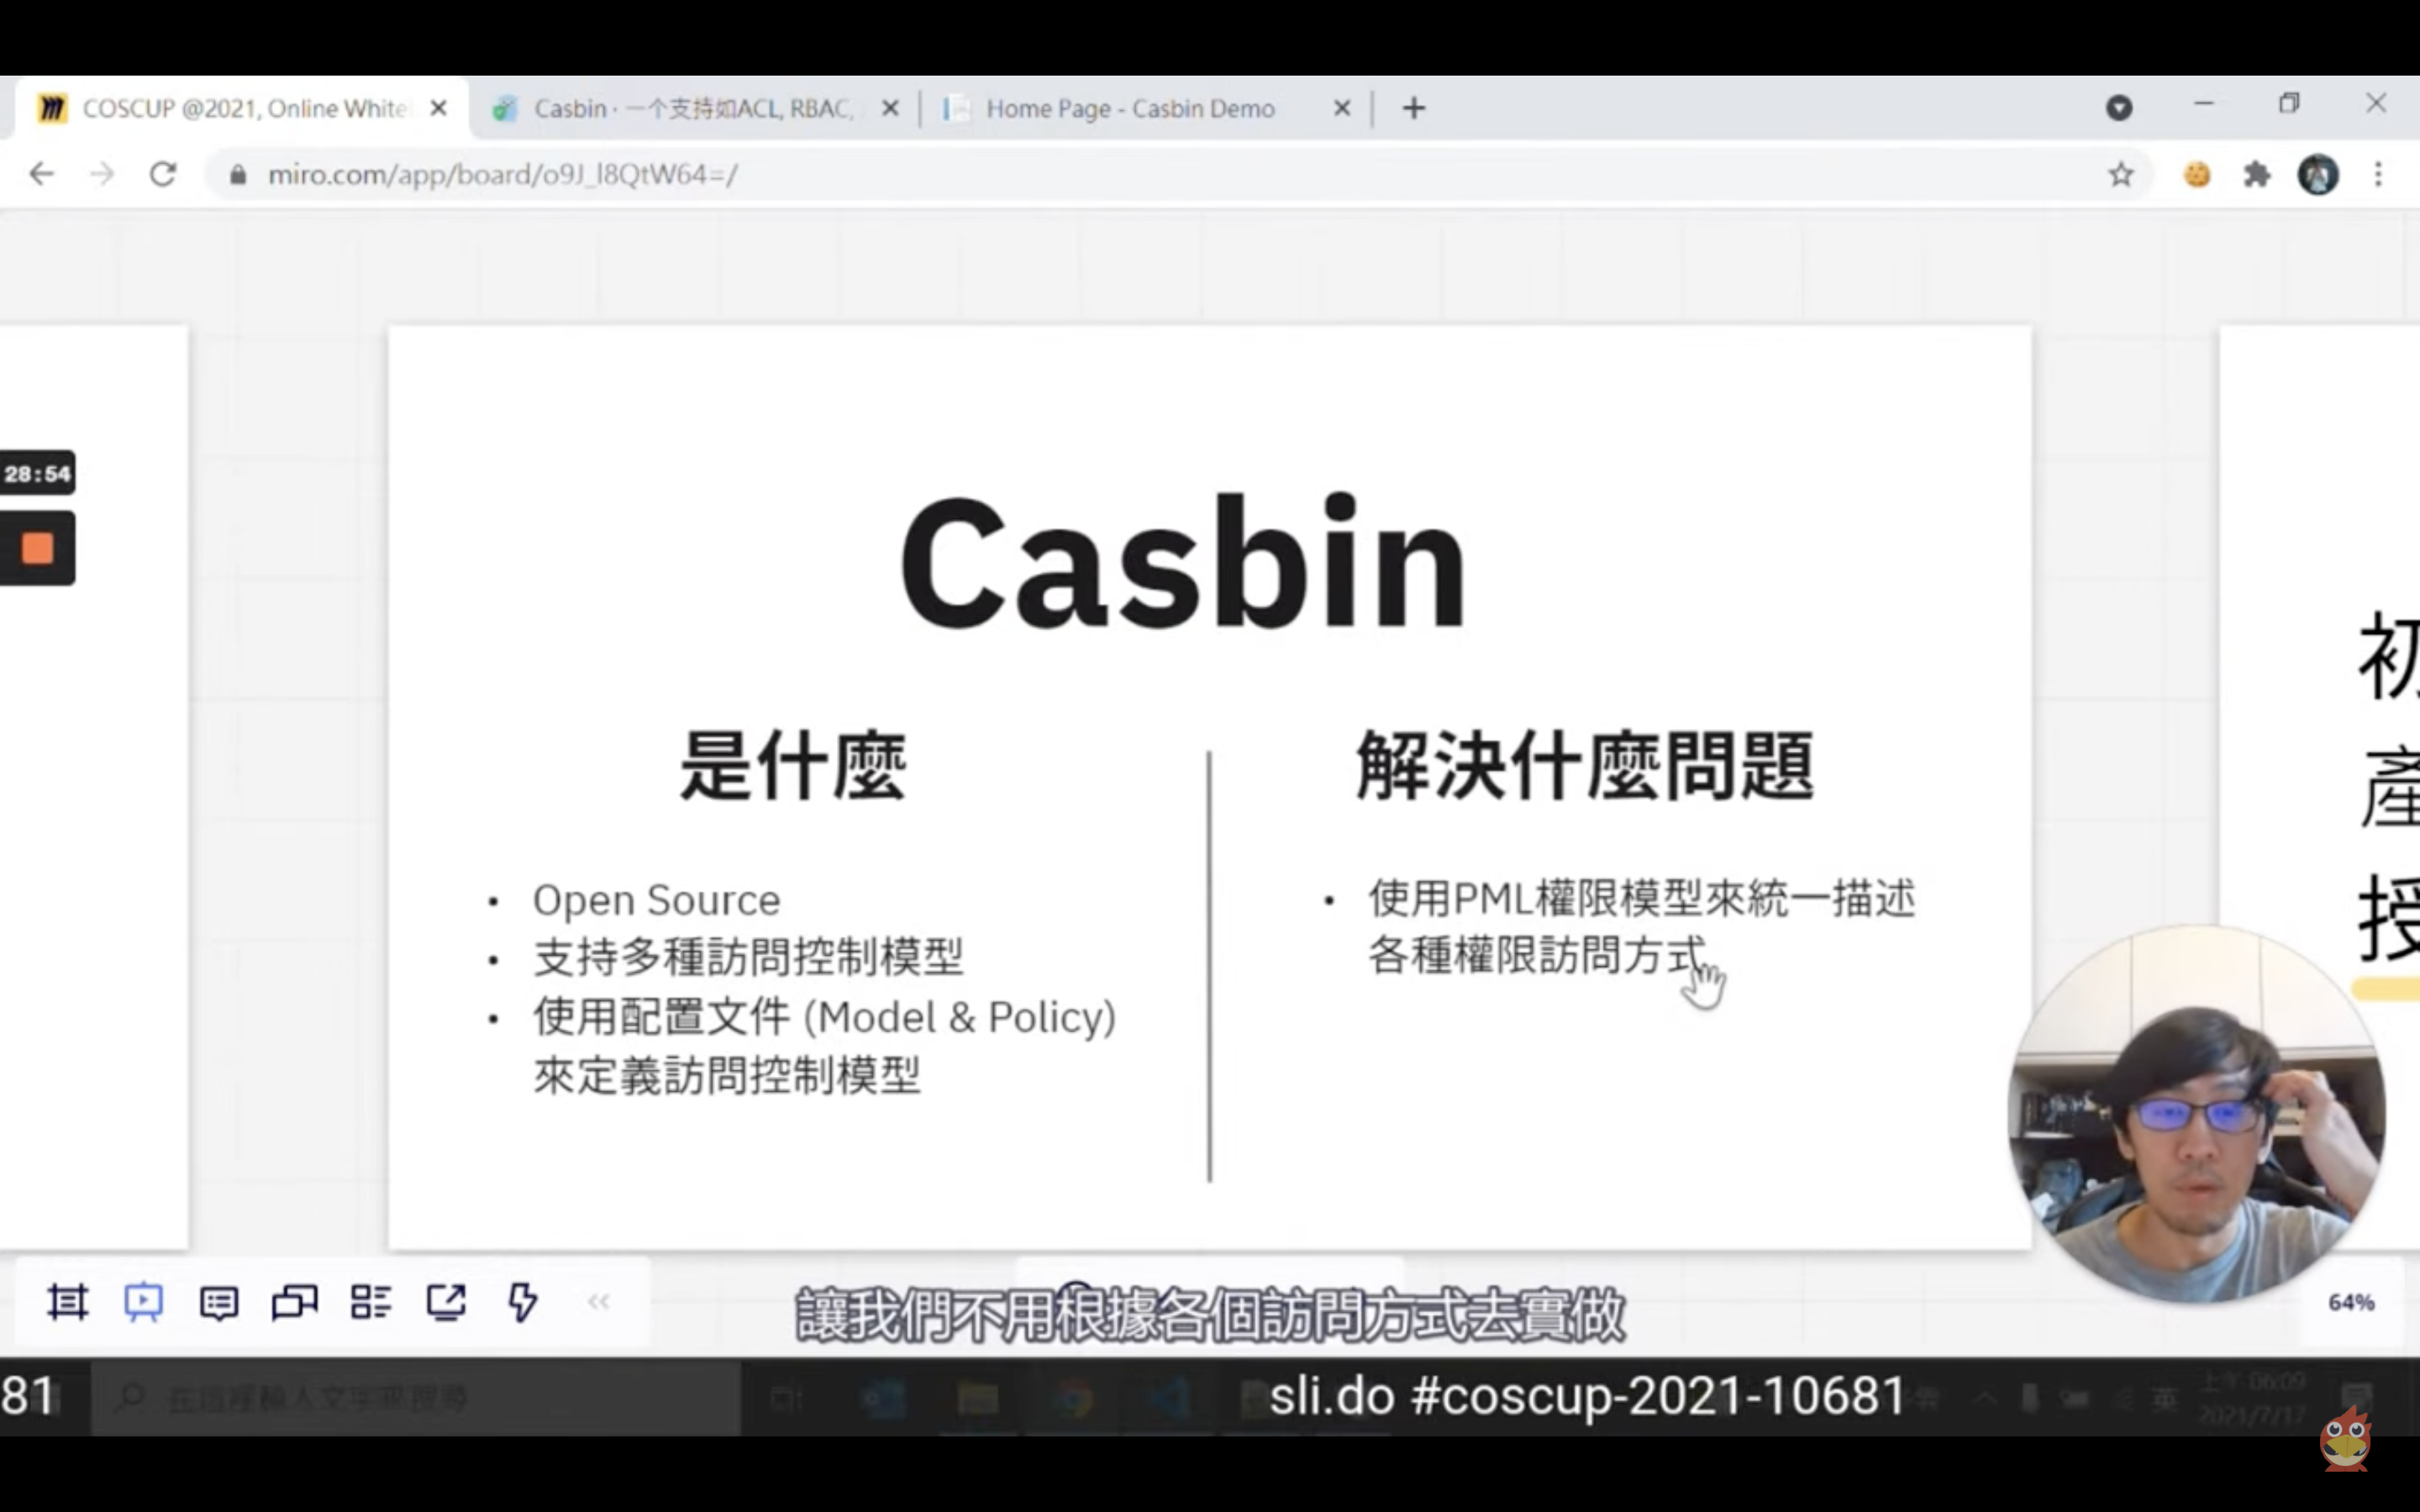Open the Miro frames panel icon
The width and height of the screenshot is (2420, 1512).
tap(68, 1302)
